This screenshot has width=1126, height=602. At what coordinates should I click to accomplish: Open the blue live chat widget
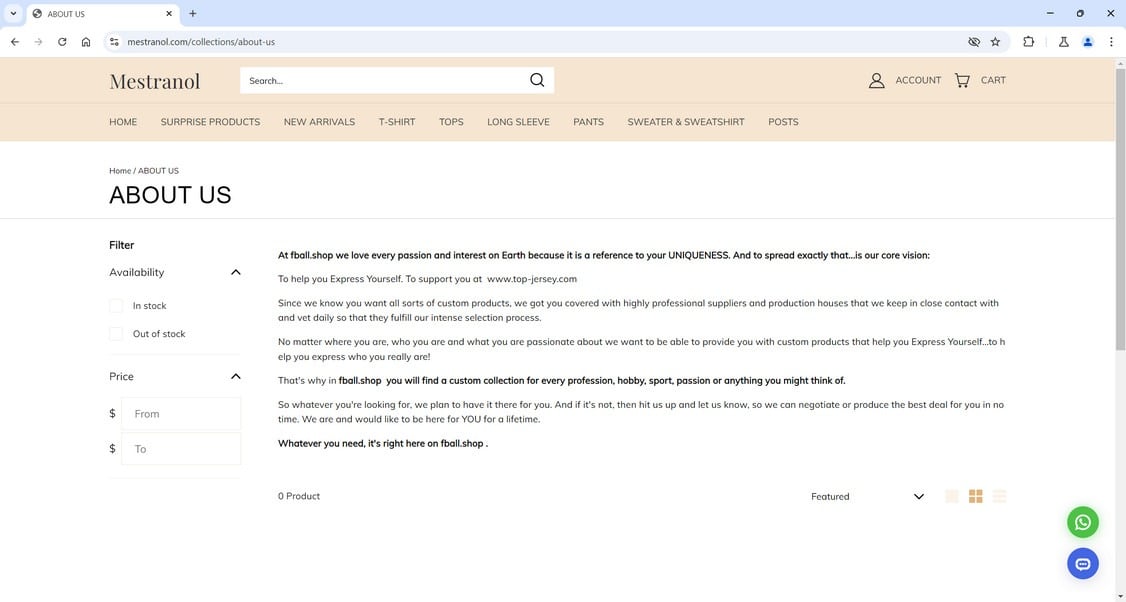pos(1082,564)
